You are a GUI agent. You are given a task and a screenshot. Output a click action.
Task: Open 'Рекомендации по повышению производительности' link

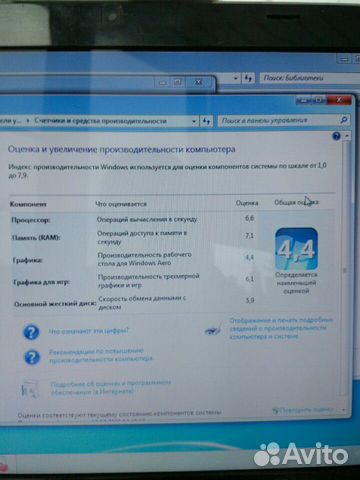click(x=101, y=355)
